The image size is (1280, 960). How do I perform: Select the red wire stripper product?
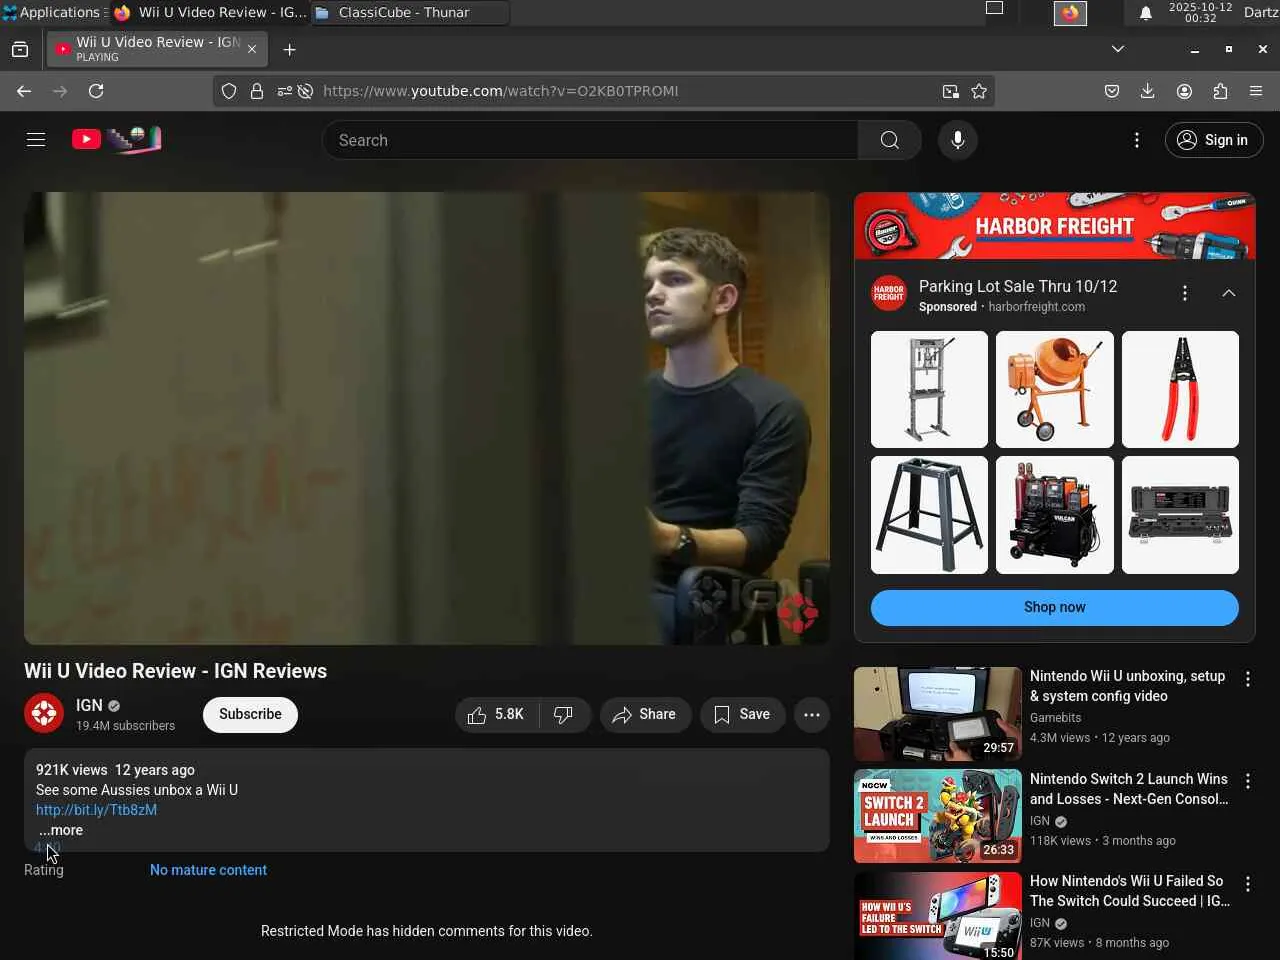[x=1180, y=389]
